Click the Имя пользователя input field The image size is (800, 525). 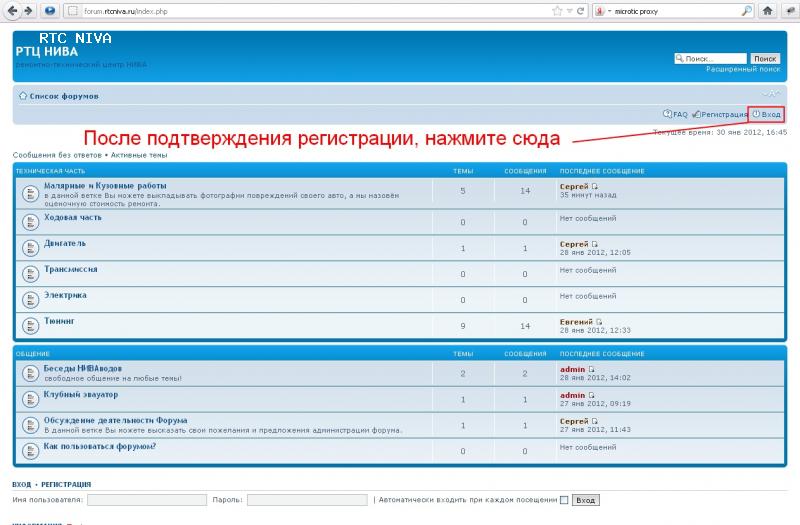coord(147,500)
